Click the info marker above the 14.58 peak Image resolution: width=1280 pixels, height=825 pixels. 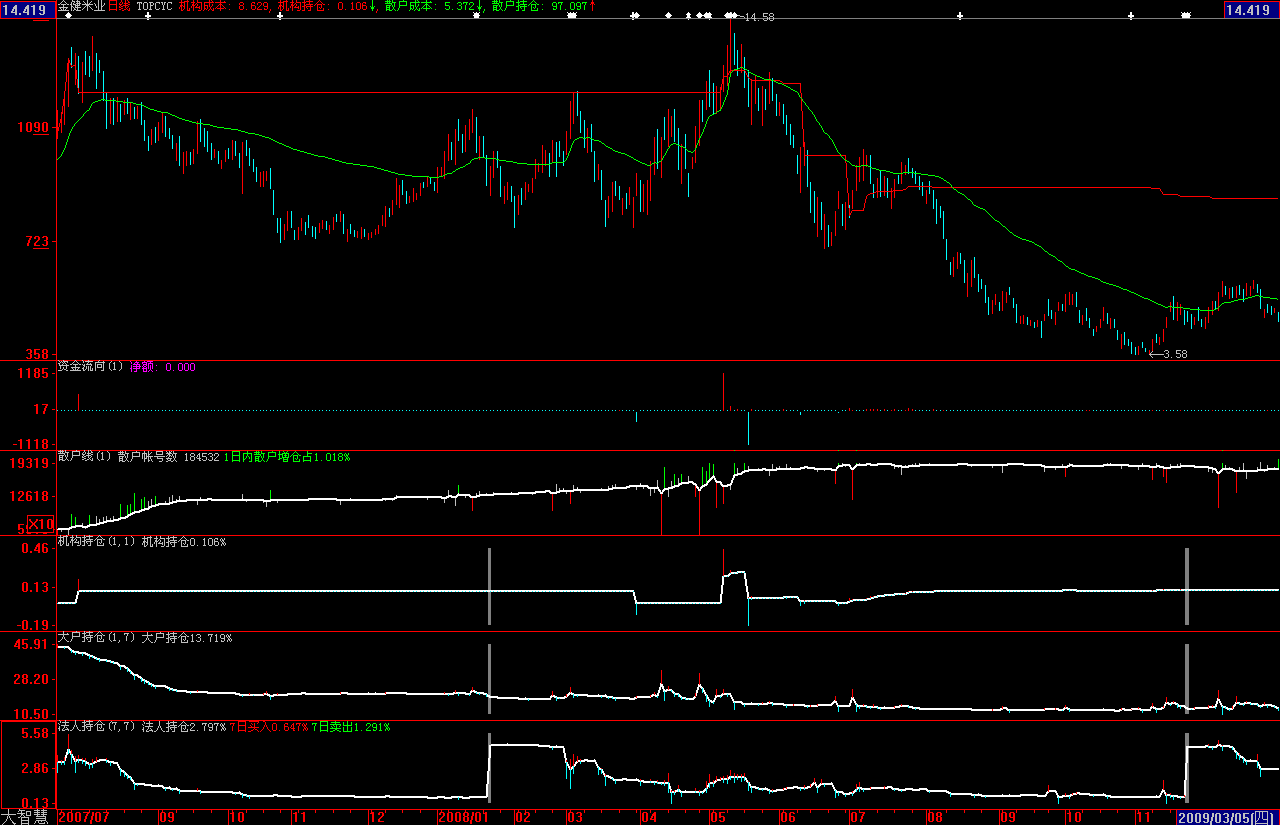click(730, 16)
